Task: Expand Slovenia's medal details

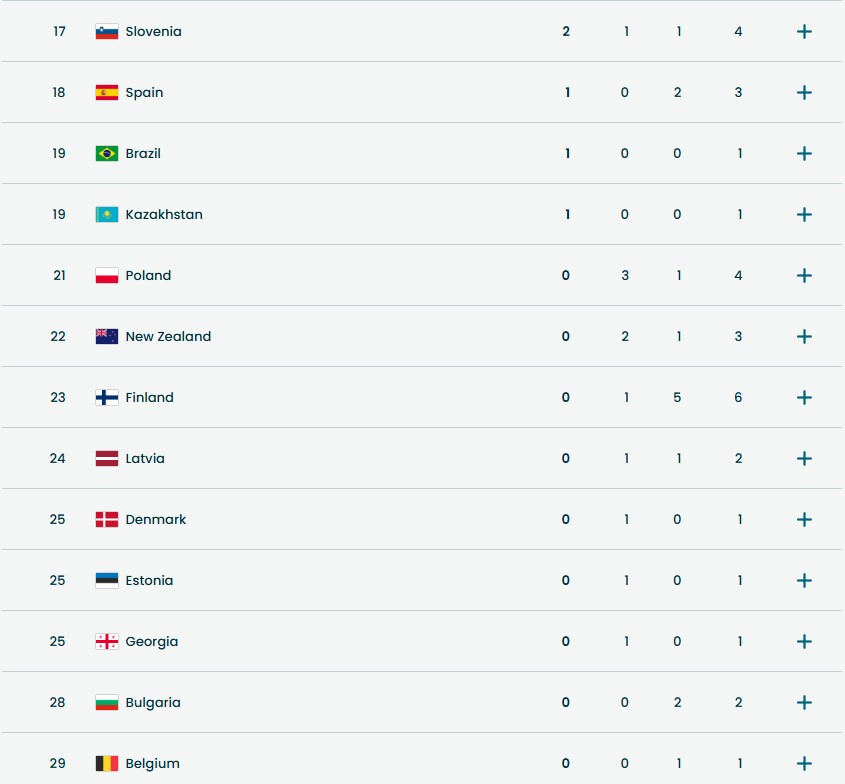Action: point(804,32)
